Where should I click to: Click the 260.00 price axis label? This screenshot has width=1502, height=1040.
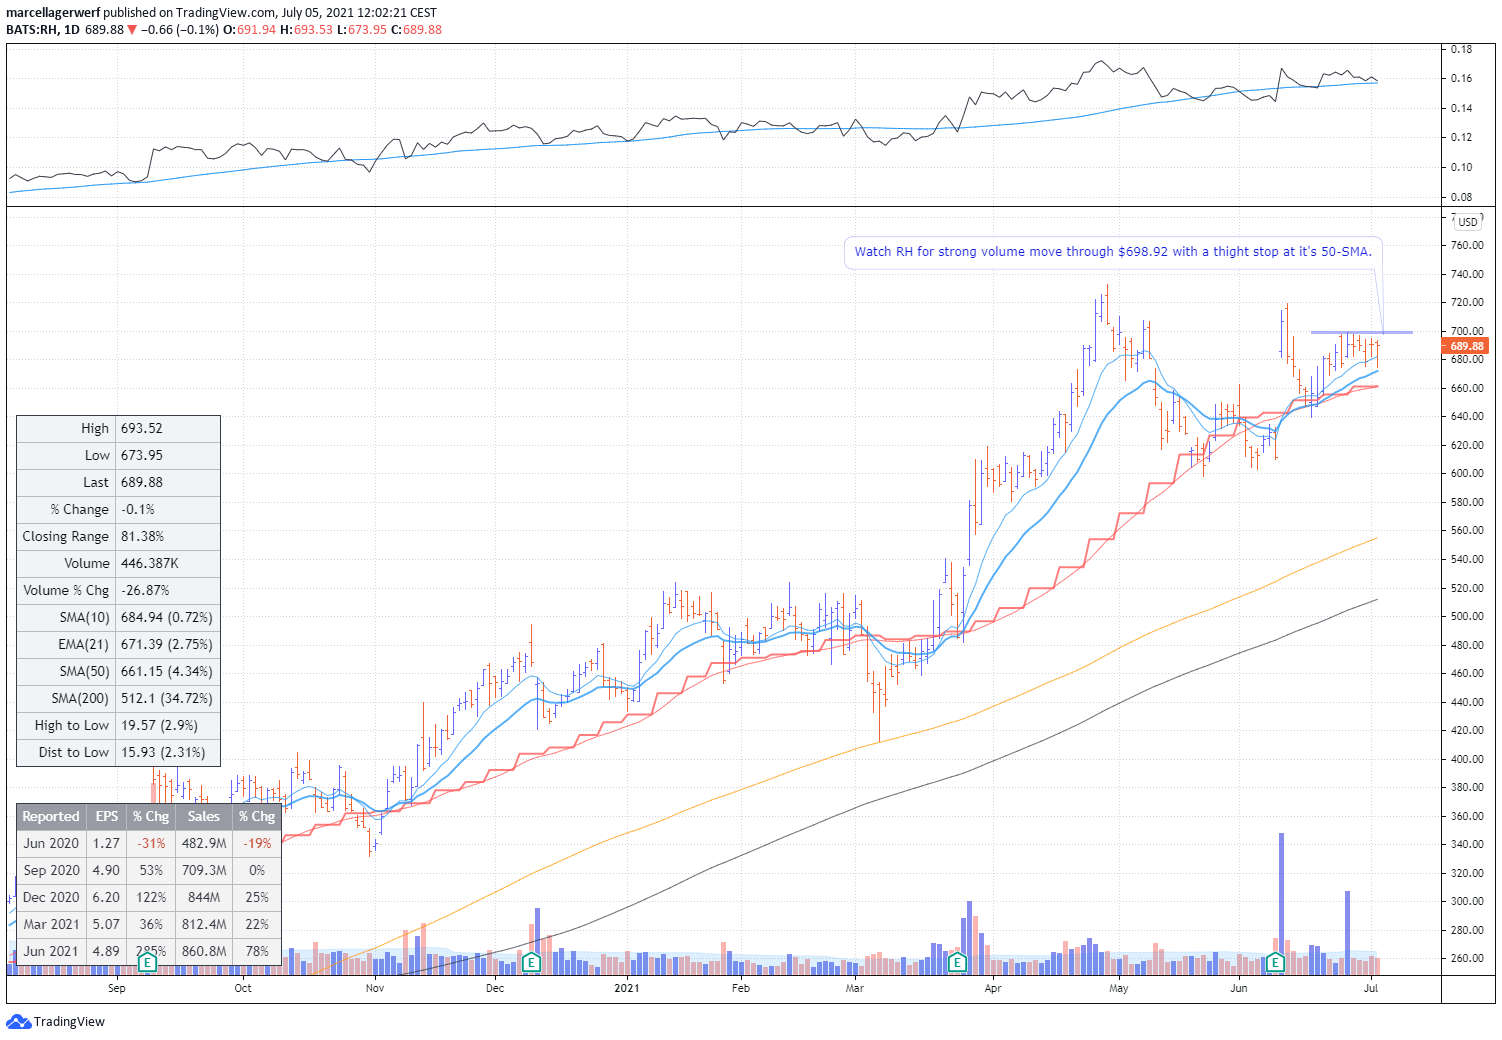[1467, 958]
